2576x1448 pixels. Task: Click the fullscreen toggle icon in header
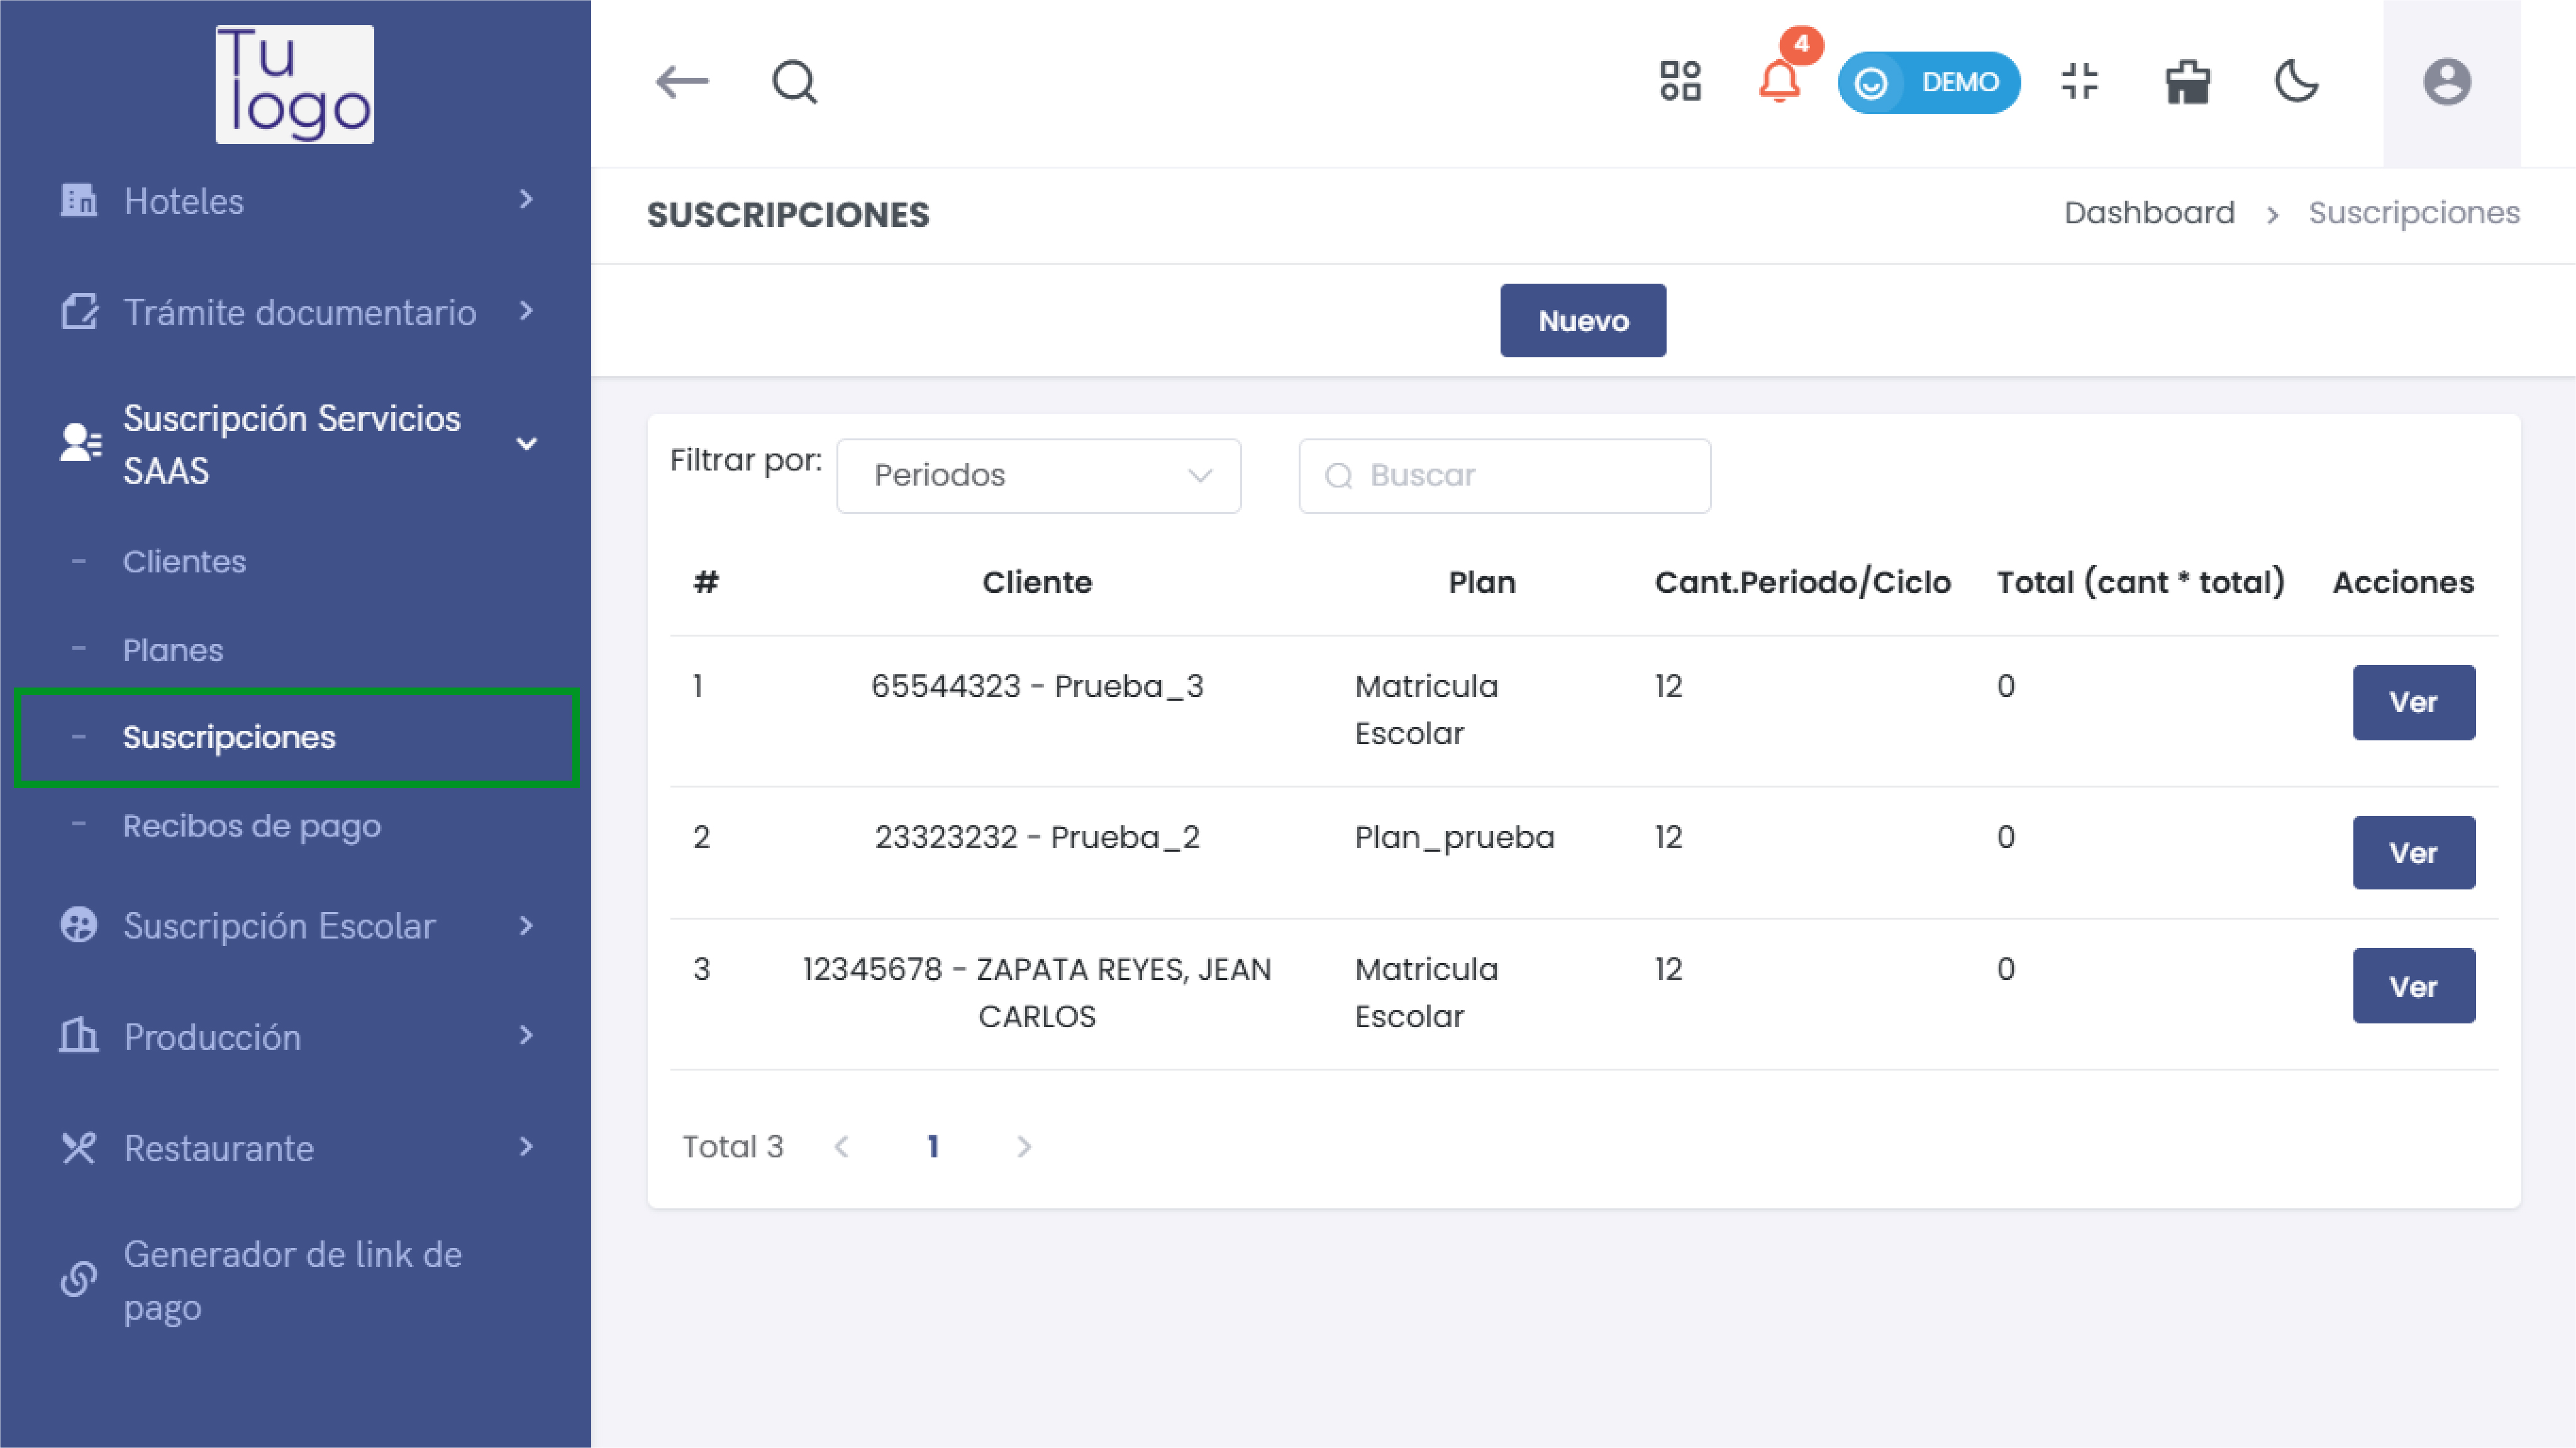(x=2080, y=83)
